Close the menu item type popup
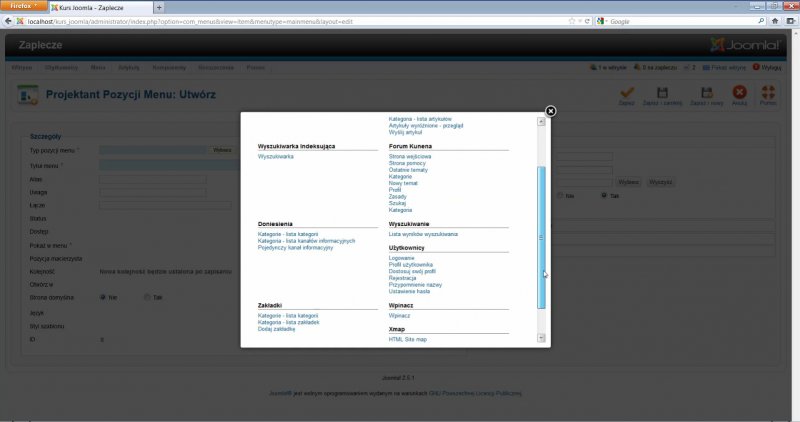 [x=550, y=111]
